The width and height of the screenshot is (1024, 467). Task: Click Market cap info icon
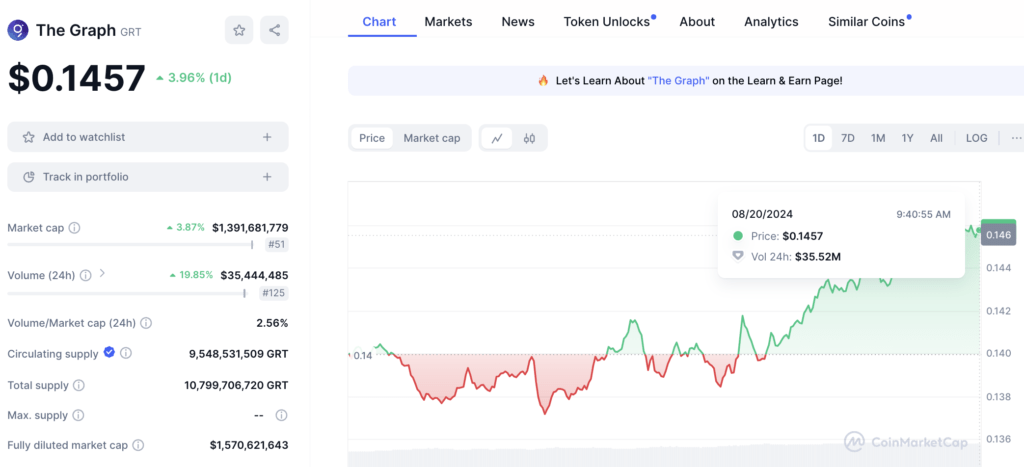point(74,228)
